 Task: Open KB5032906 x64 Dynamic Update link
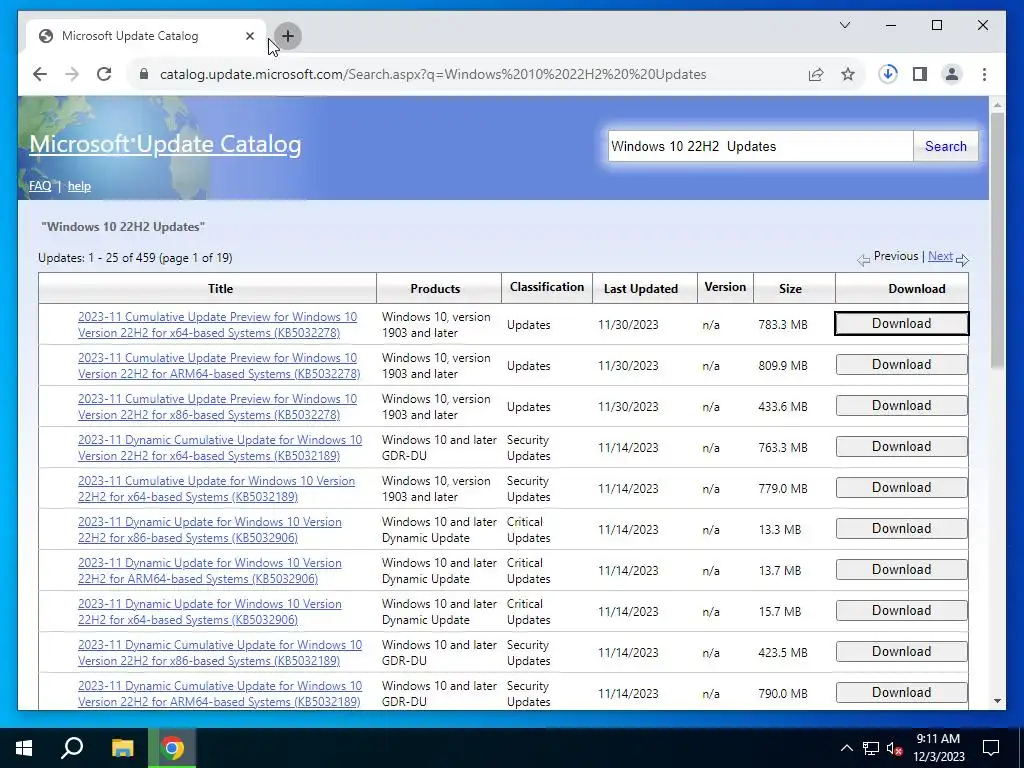210,612
